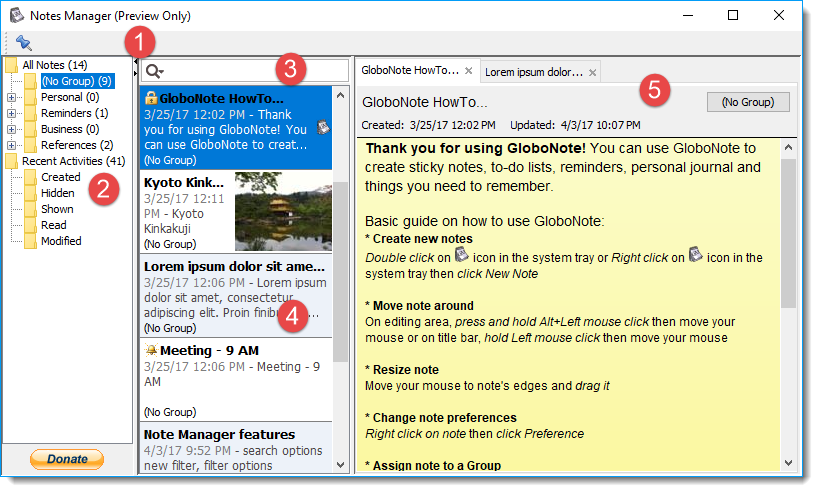Screen dimensions: 818x492
Task: Click the Updated: 4/3/17 10:07 PM text
Action: pos(575,125)
